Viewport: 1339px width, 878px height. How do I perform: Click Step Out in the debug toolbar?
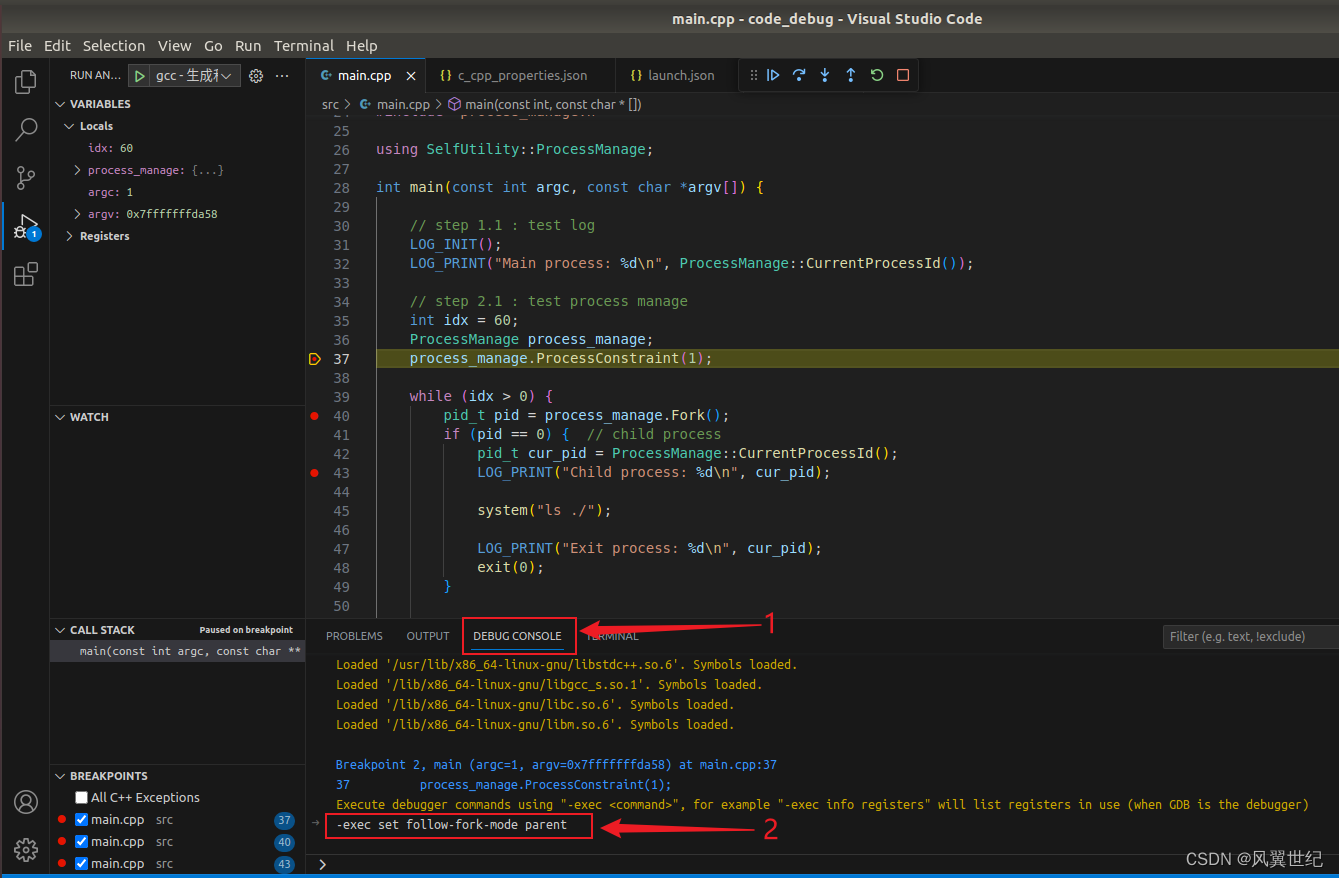point(851,75)
